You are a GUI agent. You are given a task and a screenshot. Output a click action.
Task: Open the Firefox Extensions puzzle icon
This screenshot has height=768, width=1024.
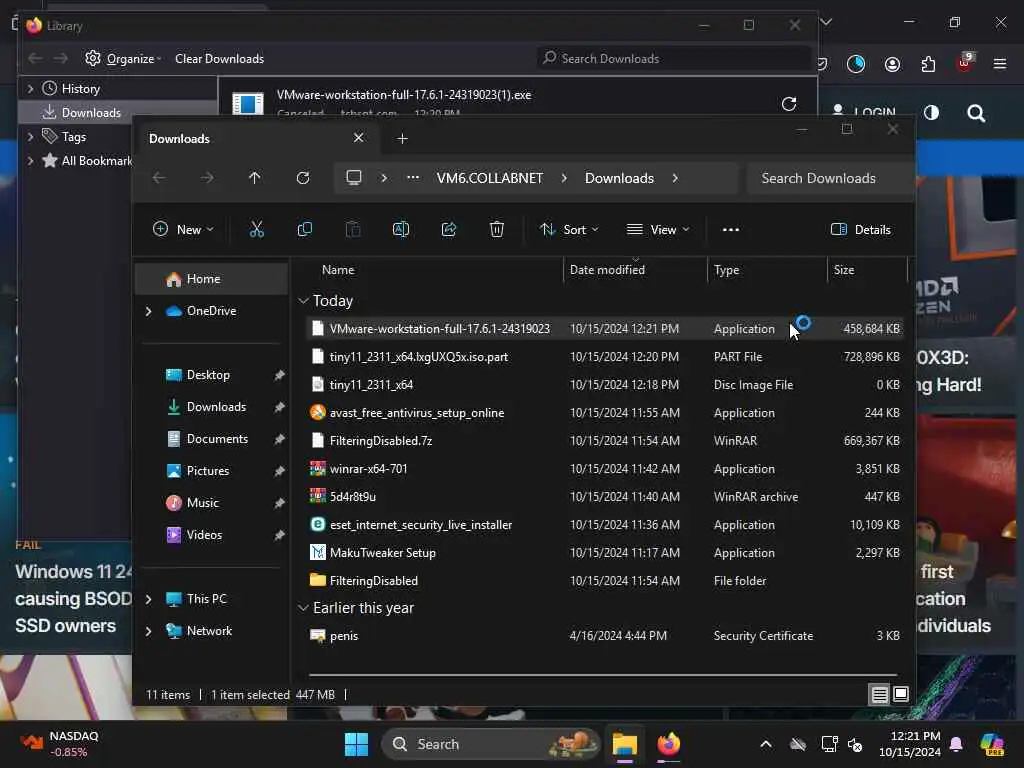point(928,63)
